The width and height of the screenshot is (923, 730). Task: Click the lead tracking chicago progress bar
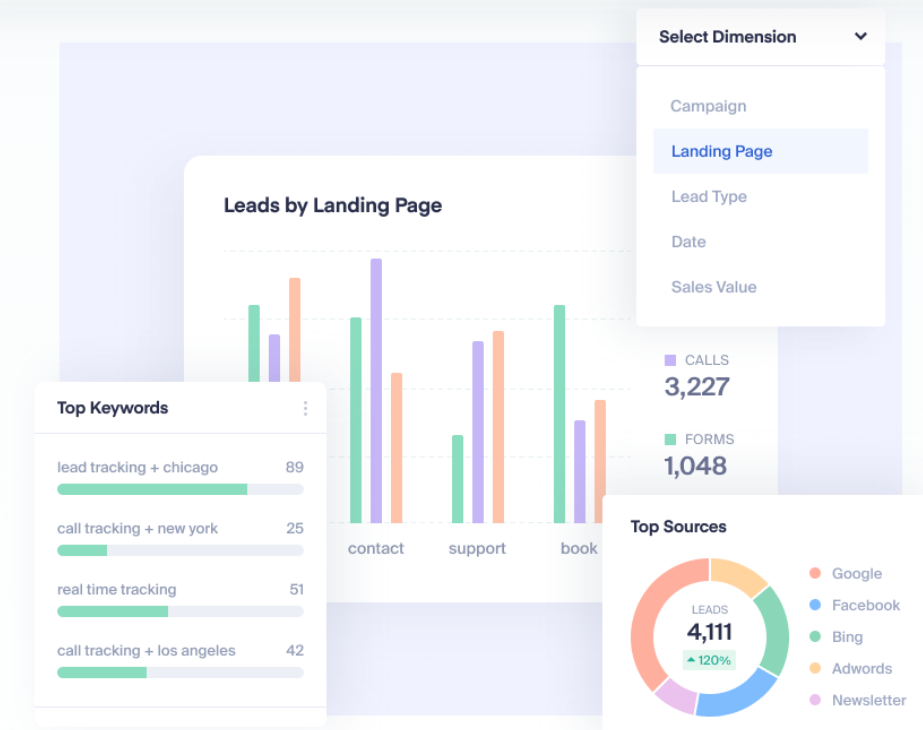click(x=179, y=489)
